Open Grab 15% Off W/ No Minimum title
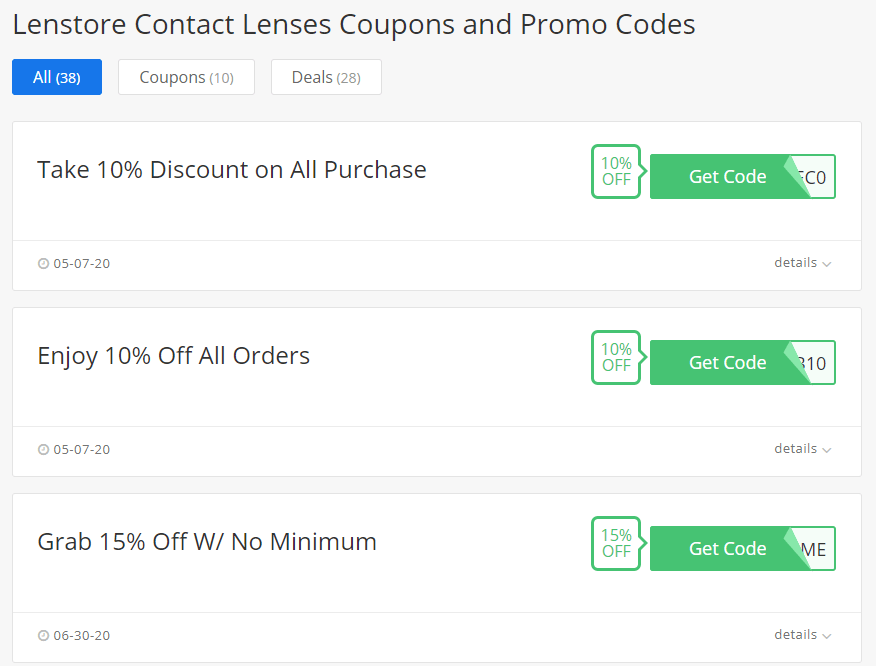The width and height of the screenshot is (876, 666). tap(207, 542)
